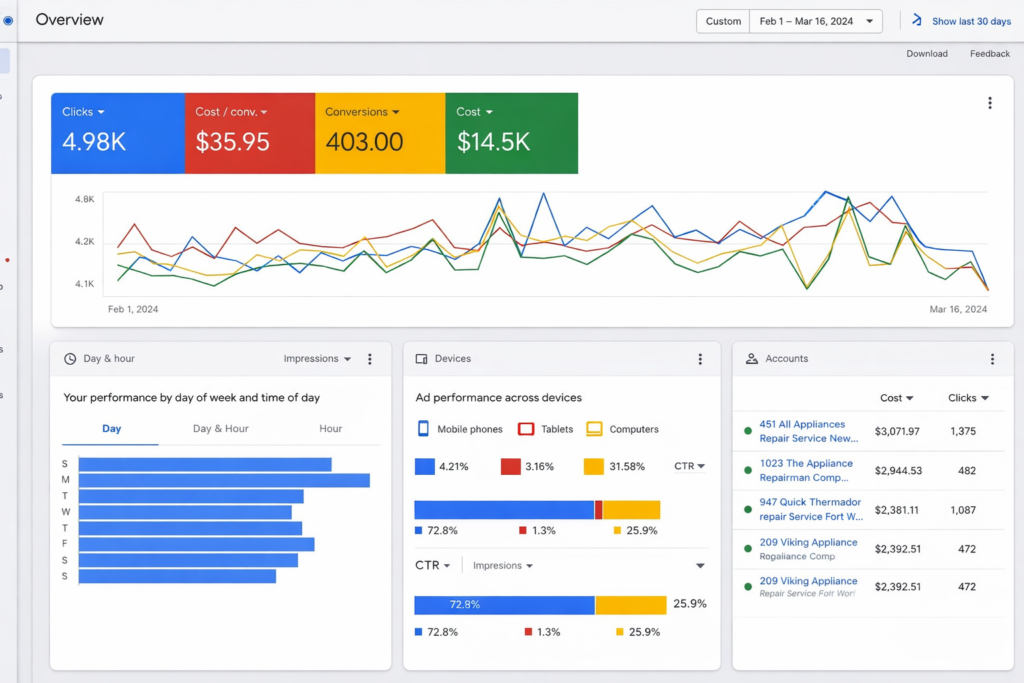
Task: Click the Monday bar in the day chart
Action: 224,481
